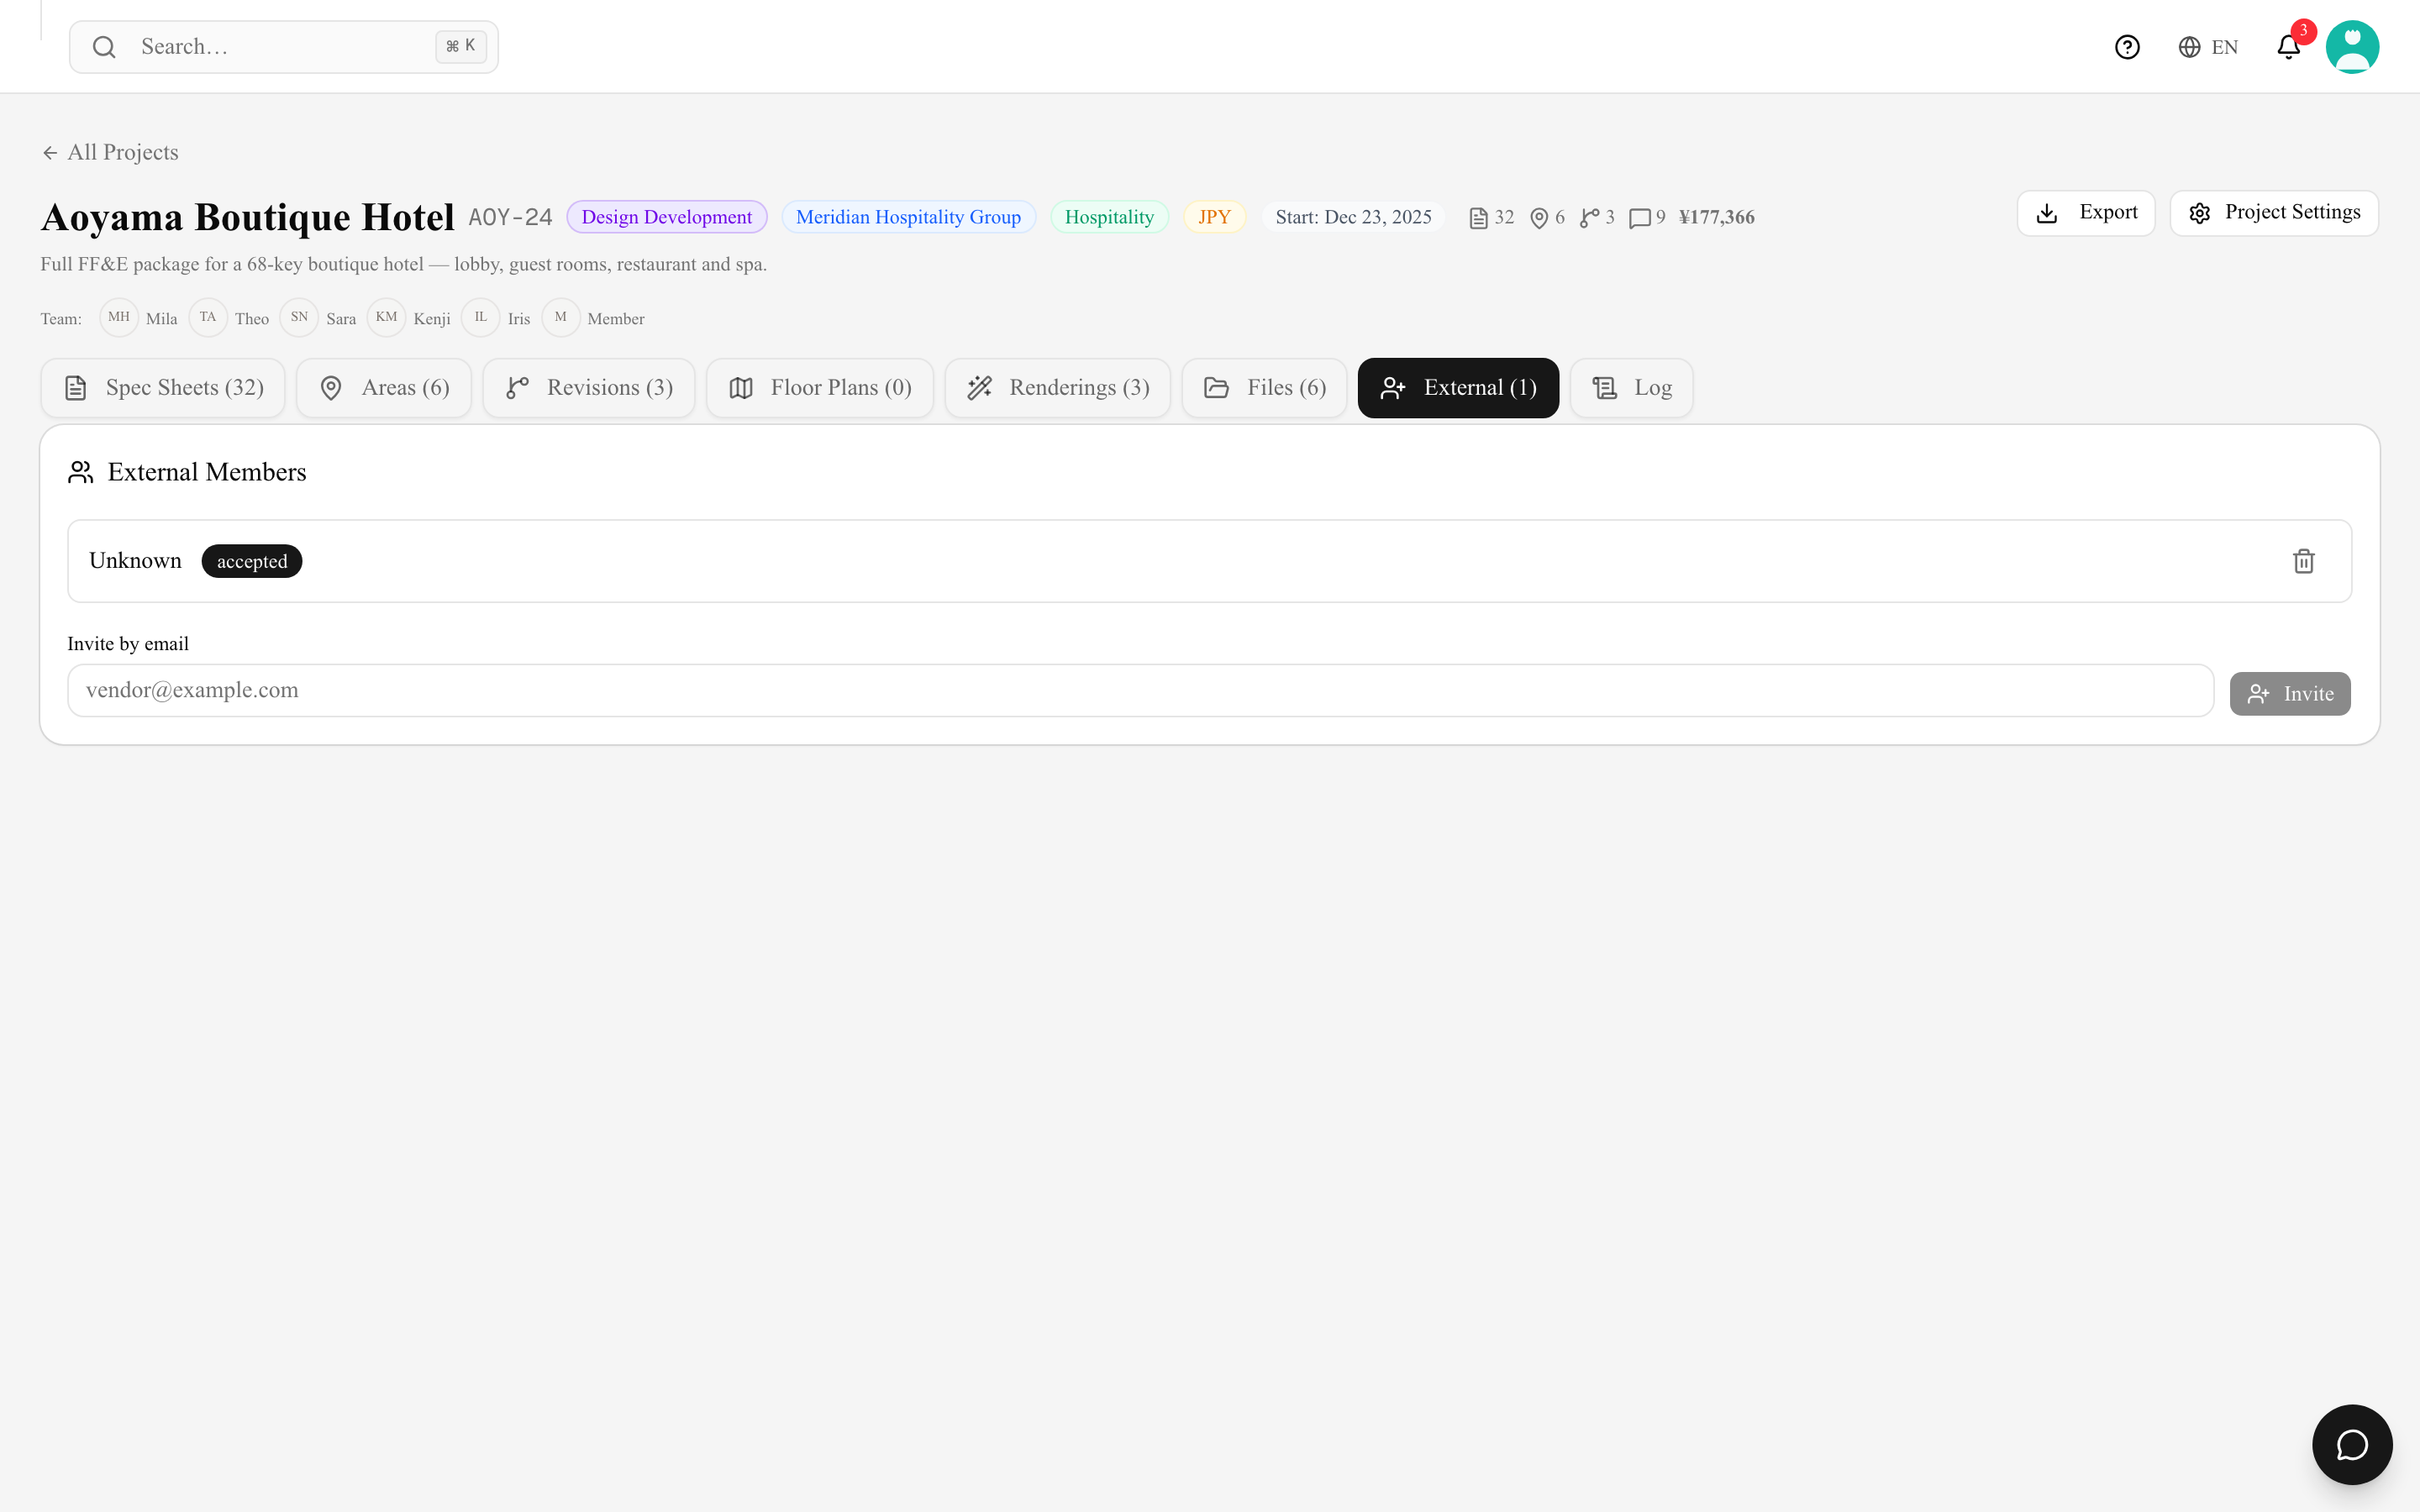Focus the invite email input field
2420x1512 pixels.
[1140, 690]
